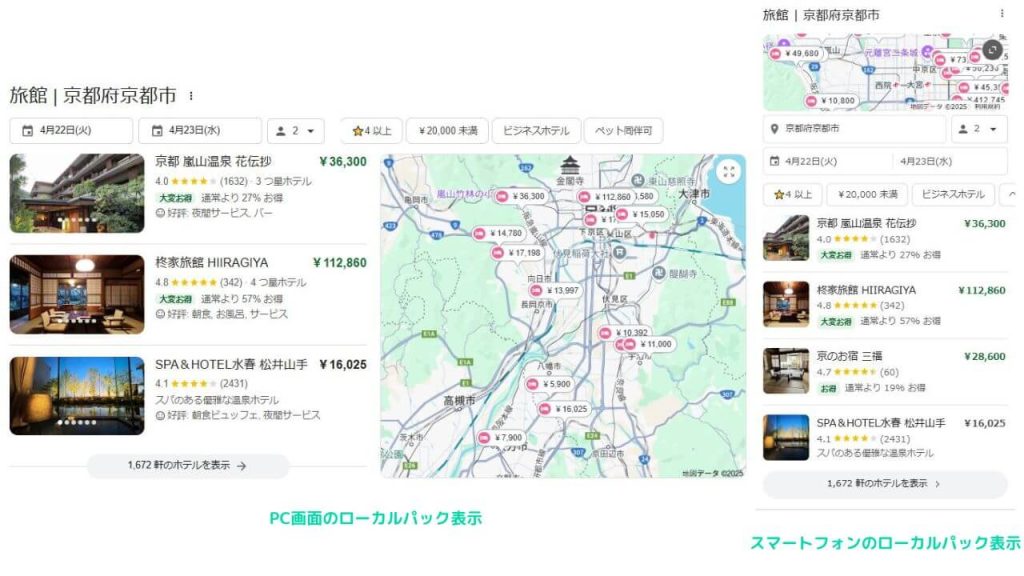Toggle the 4以上 rating filter in PC view

pyautogui.click(x=372, y=131)
